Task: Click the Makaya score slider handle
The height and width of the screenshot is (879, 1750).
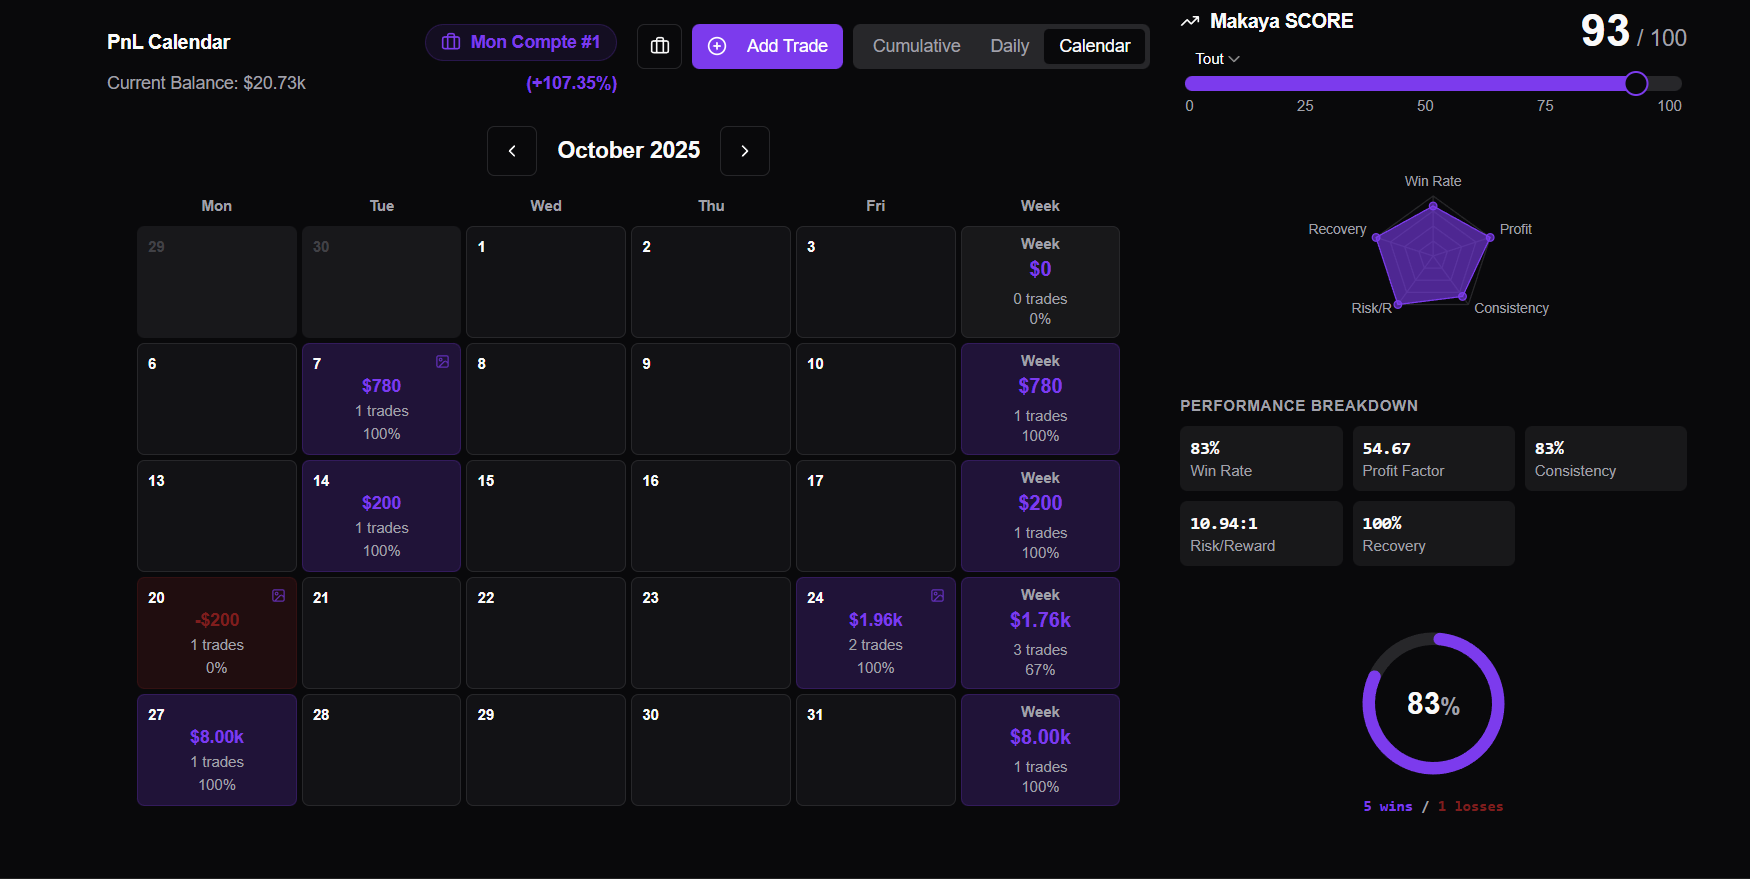Action: pos(1636,84)
